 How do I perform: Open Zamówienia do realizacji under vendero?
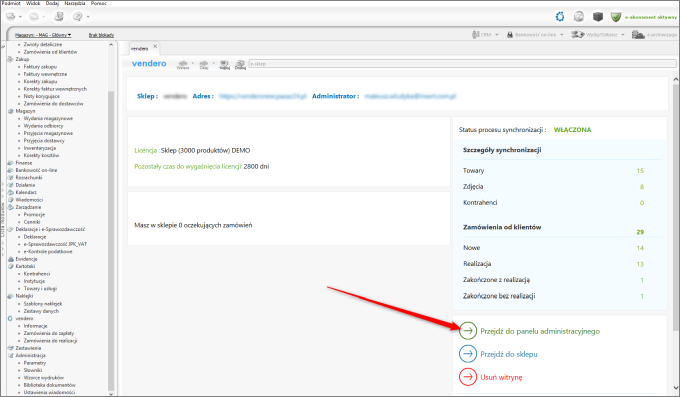pyautogui.click(x=50, y=341)
